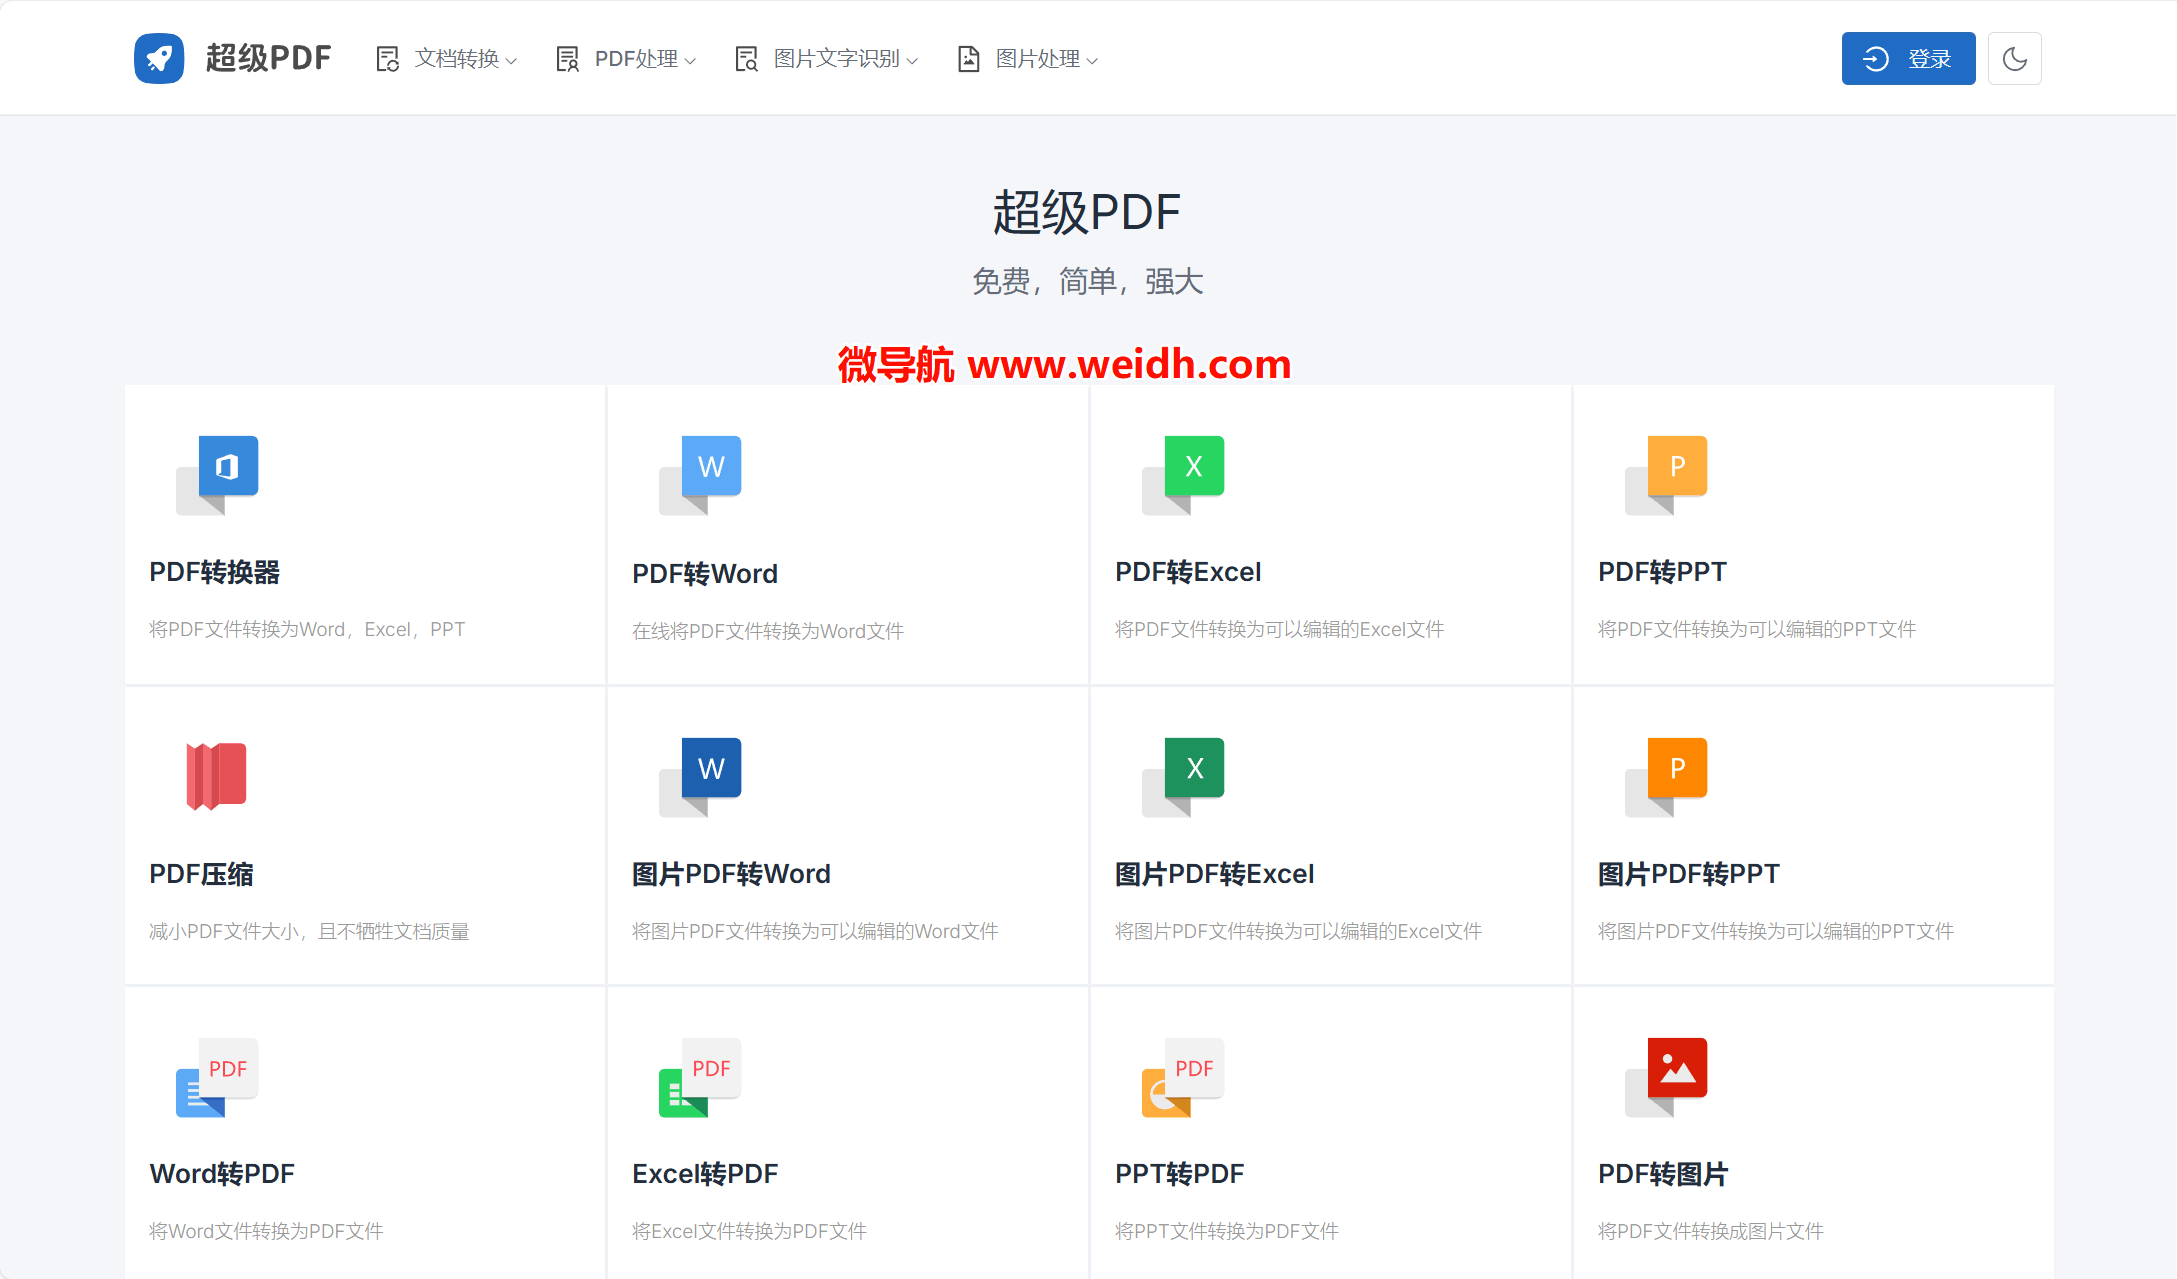Screen dimensions: 2177x1279
Task: Click the PPT转PDF slide icon
Action: point(1183,1077)
